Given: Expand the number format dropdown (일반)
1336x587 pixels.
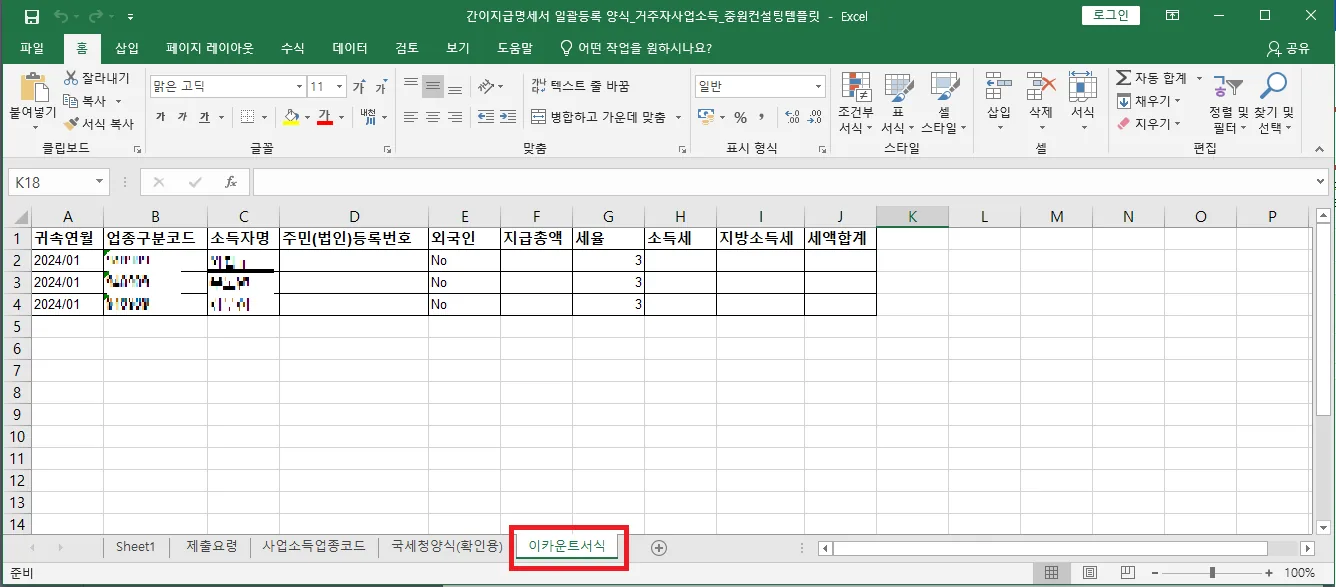Looking at the screenshot, I should 819,87.
